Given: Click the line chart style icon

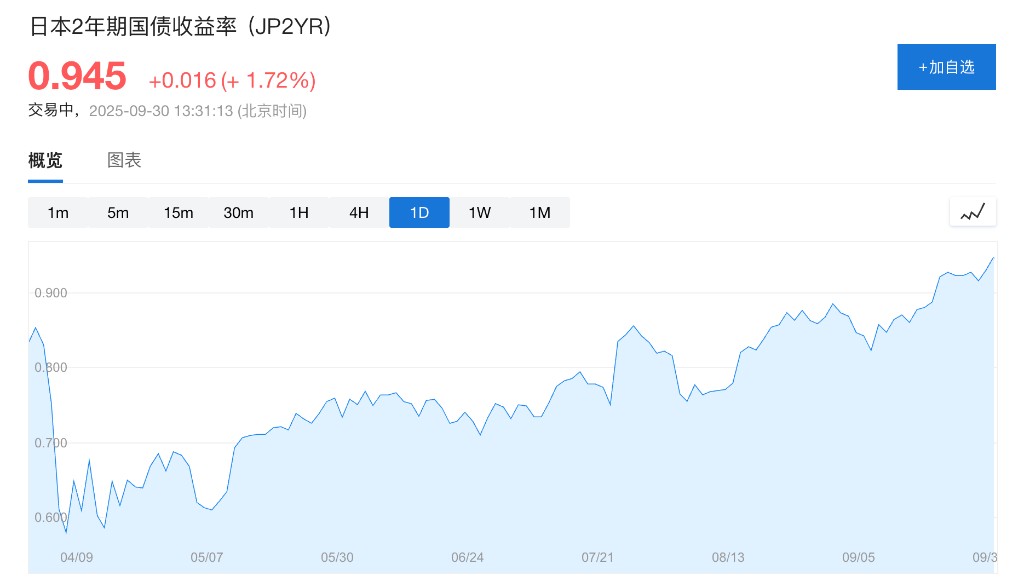Looking at the screenshot, I should point(972,212).
